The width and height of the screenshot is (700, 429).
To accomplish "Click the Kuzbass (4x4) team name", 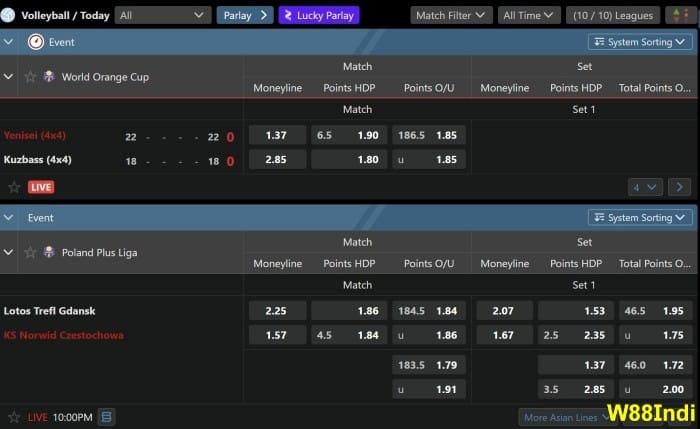I will [x=38, y=159].
